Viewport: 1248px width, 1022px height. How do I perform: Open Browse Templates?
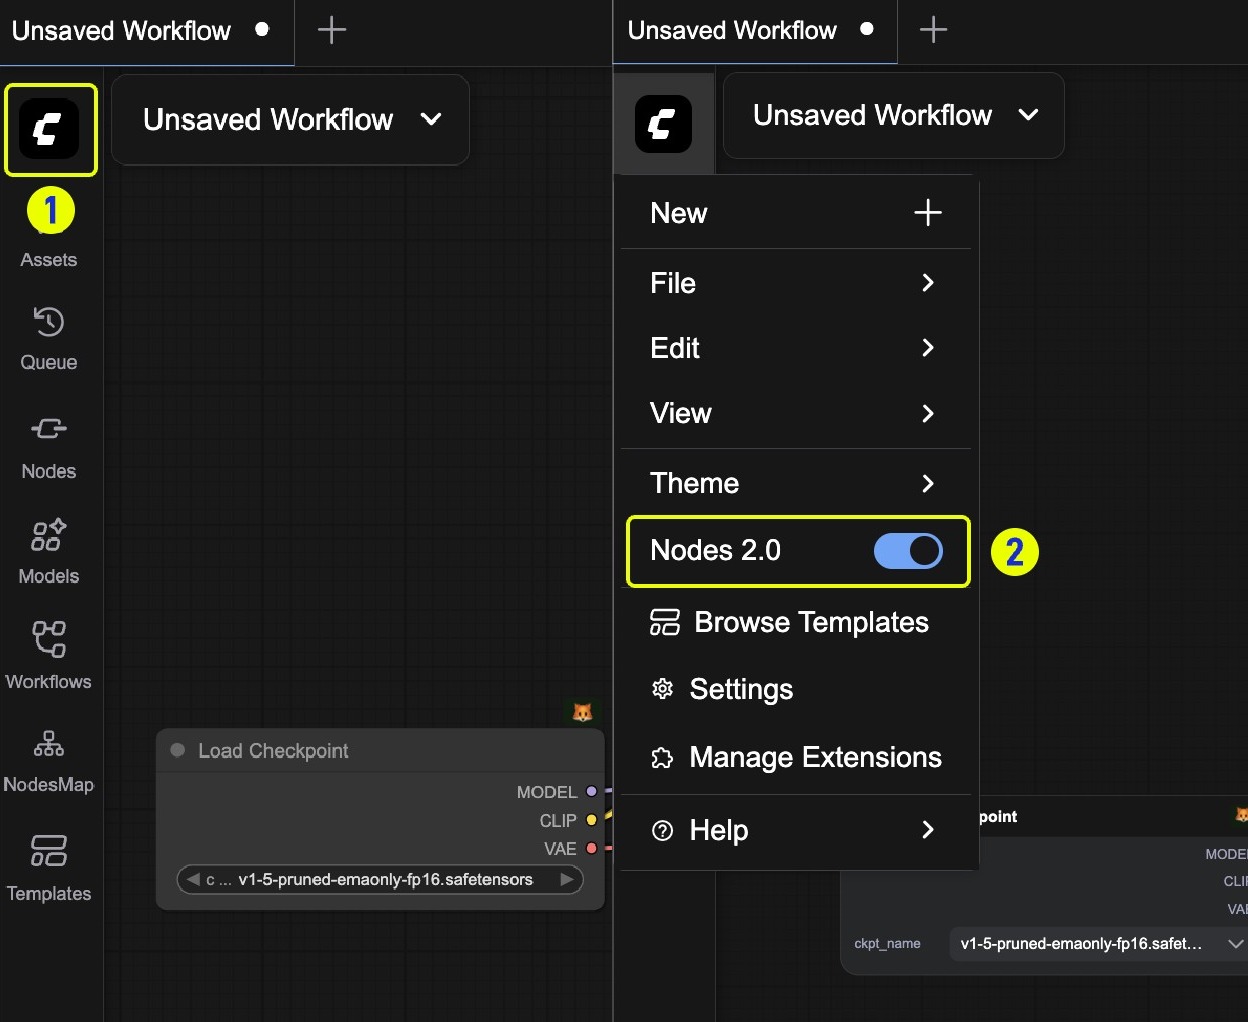click(x=795, y=622)
